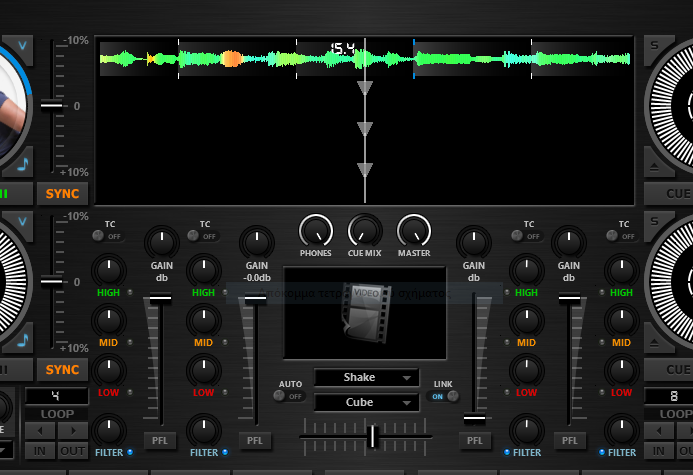Open the Cube video transition dropdown
This screenshot has width=693, height=475.
[x=366, y=403]
